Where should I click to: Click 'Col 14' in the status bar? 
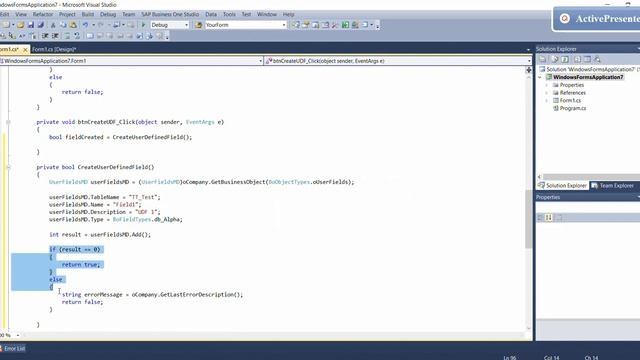(552, 358)
